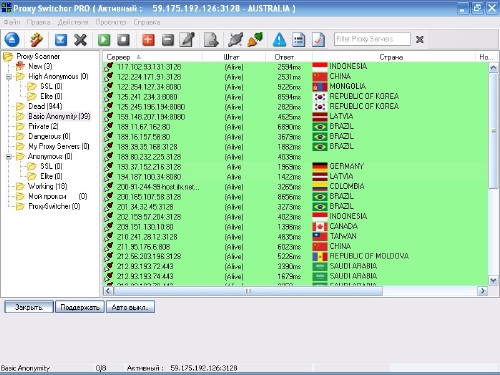Sort by the Сервер column header
This screenshot has width=500, height=375.
tap(152, 57)
